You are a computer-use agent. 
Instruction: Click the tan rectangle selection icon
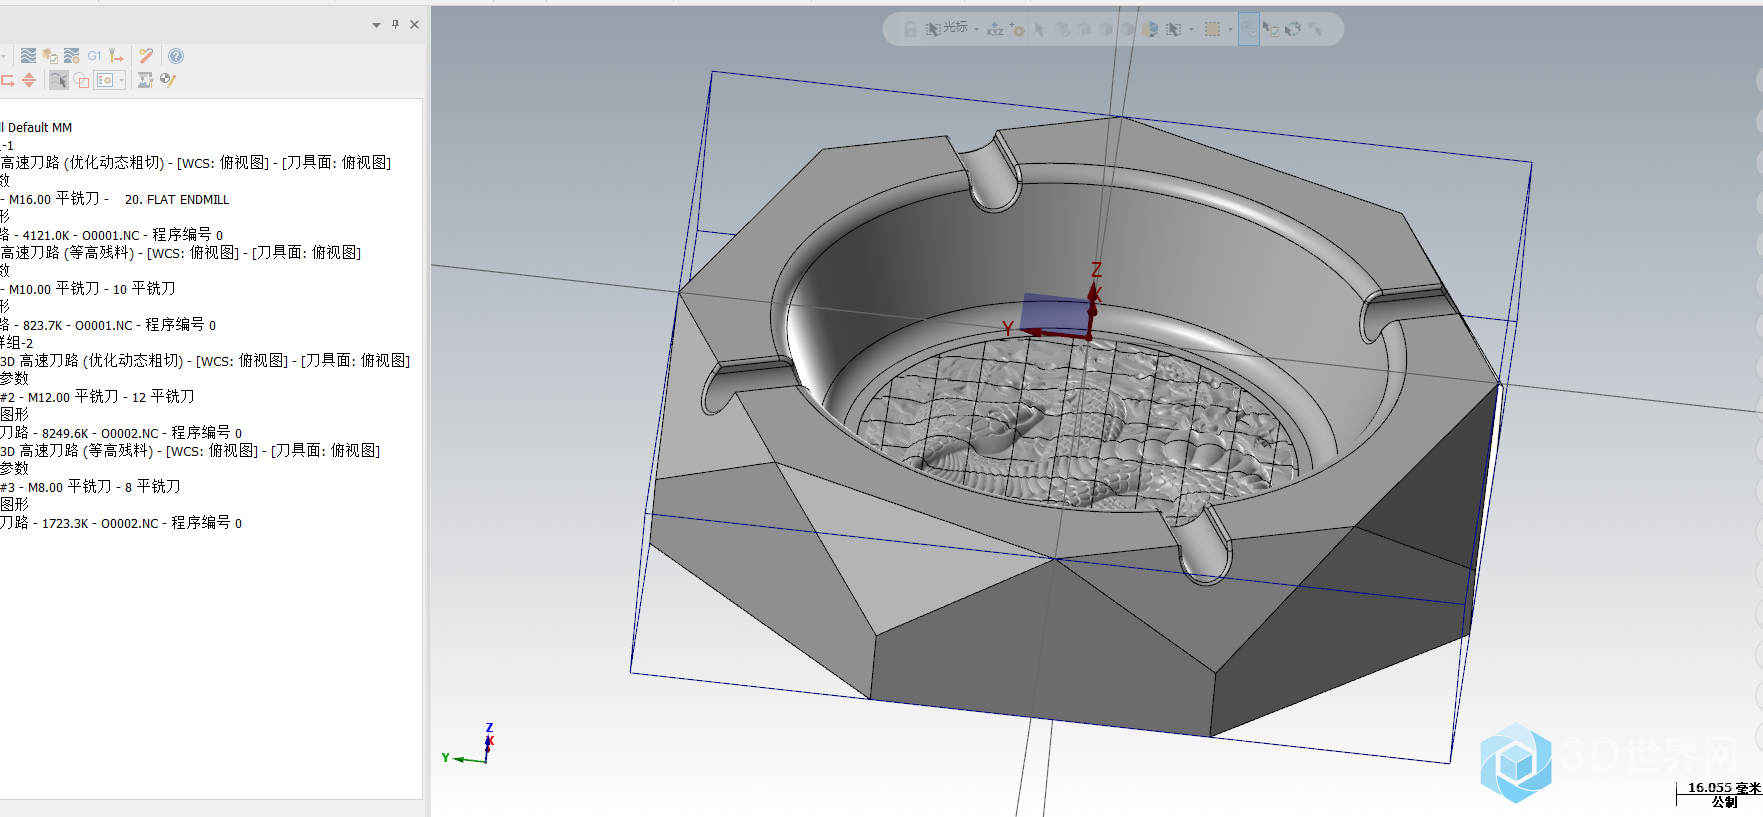click(1212, 29)
